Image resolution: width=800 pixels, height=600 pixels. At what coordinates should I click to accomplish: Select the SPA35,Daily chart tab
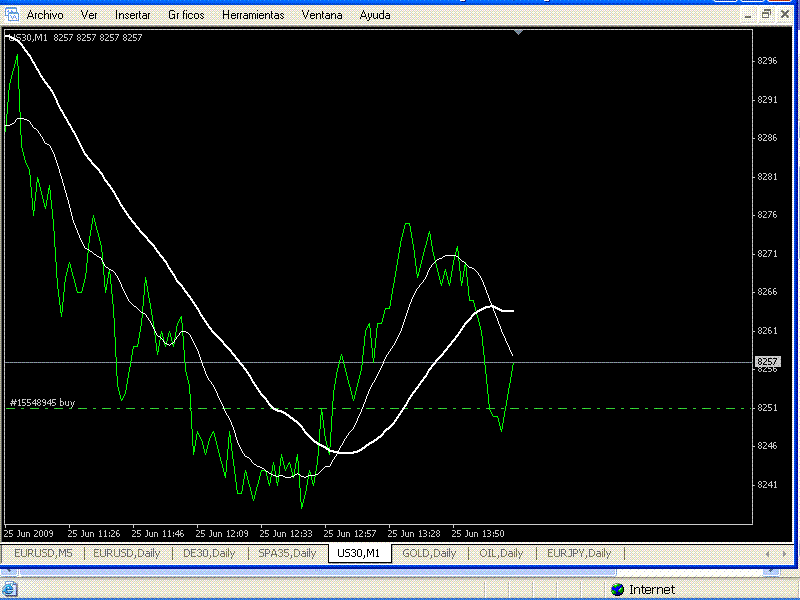[x=286, y=553]
